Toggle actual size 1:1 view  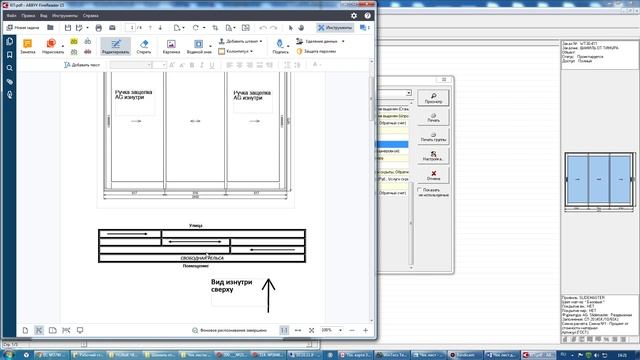(x=284, y=330)
